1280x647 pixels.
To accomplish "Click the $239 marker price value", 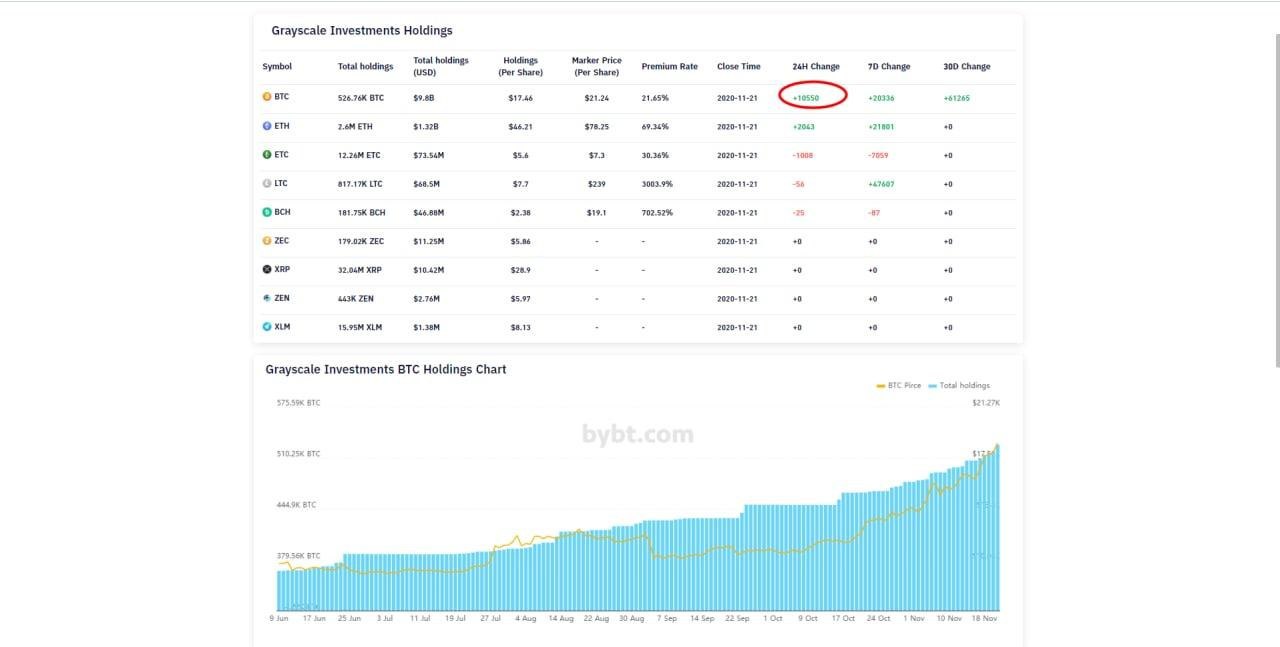I will point(597,184).
